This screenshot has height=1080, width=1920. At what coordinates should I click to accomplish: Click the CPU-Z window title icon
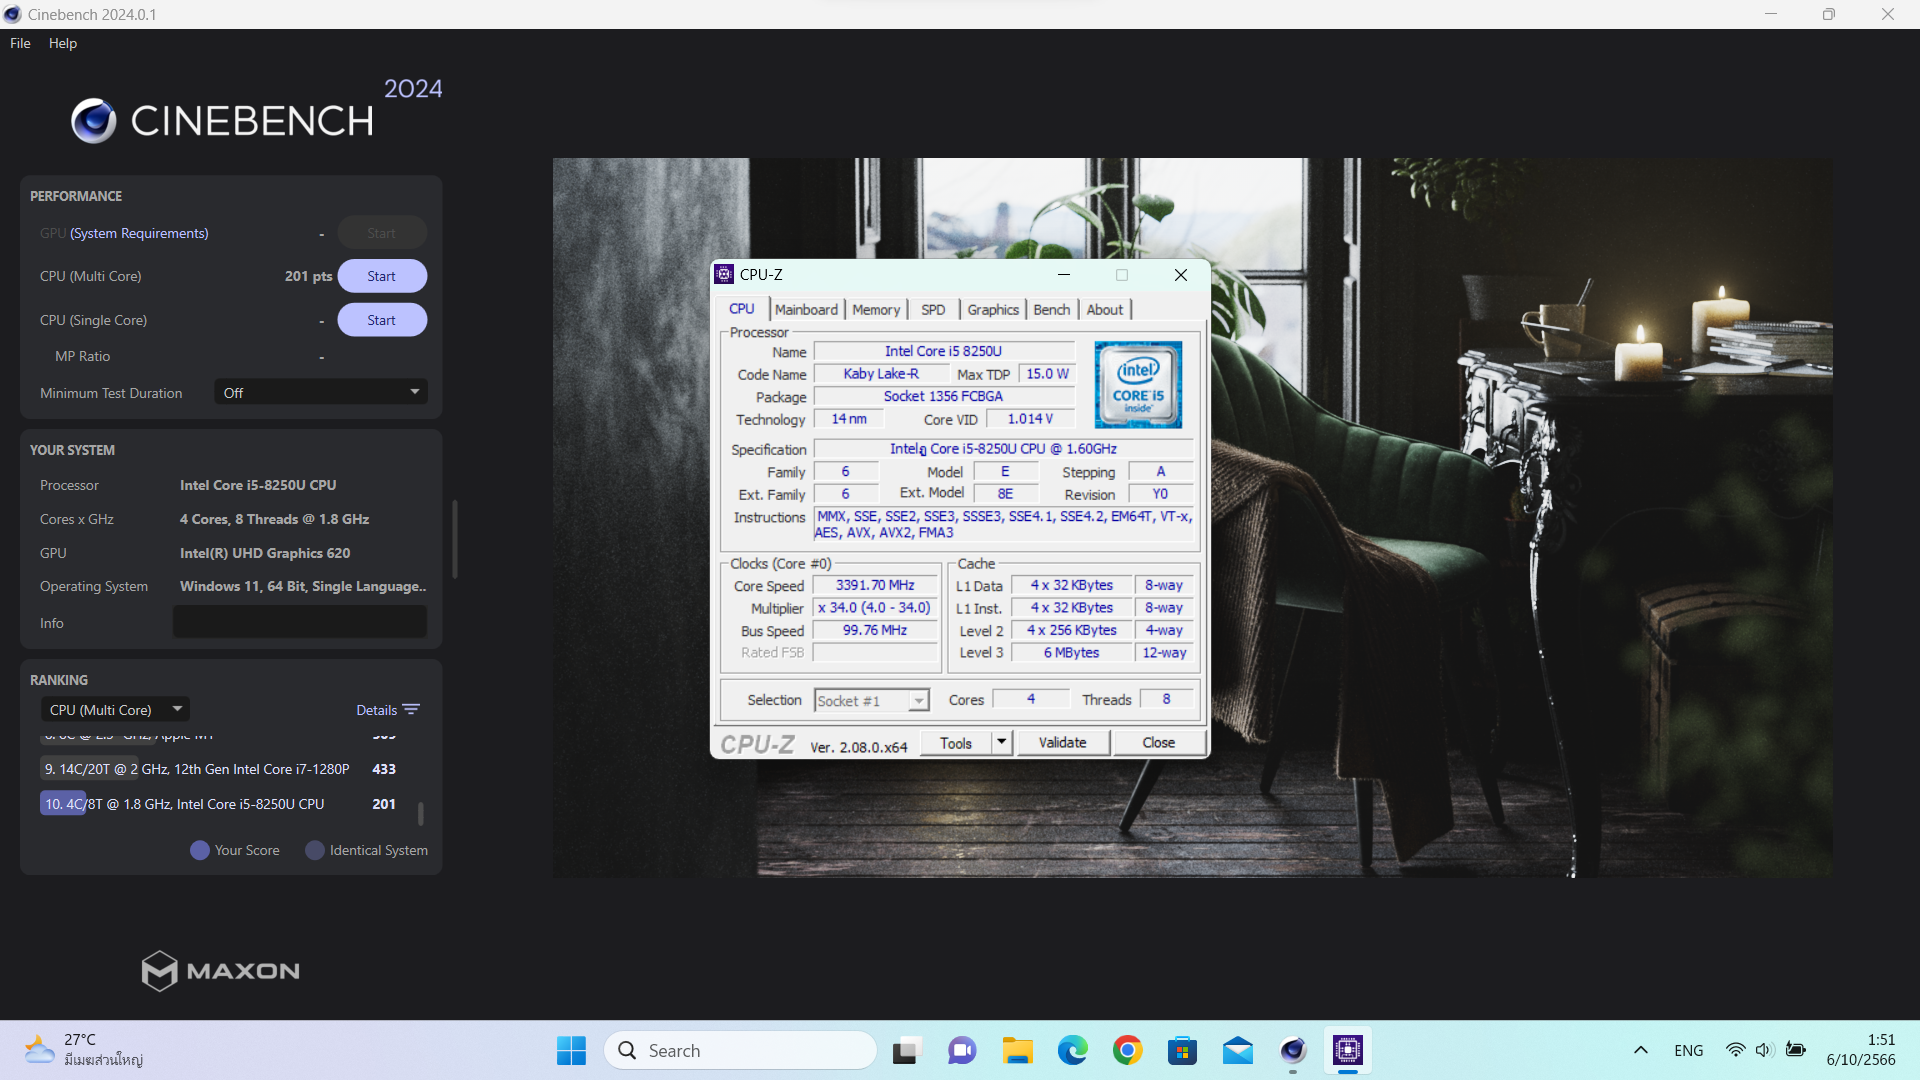click(x=725, y=274)
